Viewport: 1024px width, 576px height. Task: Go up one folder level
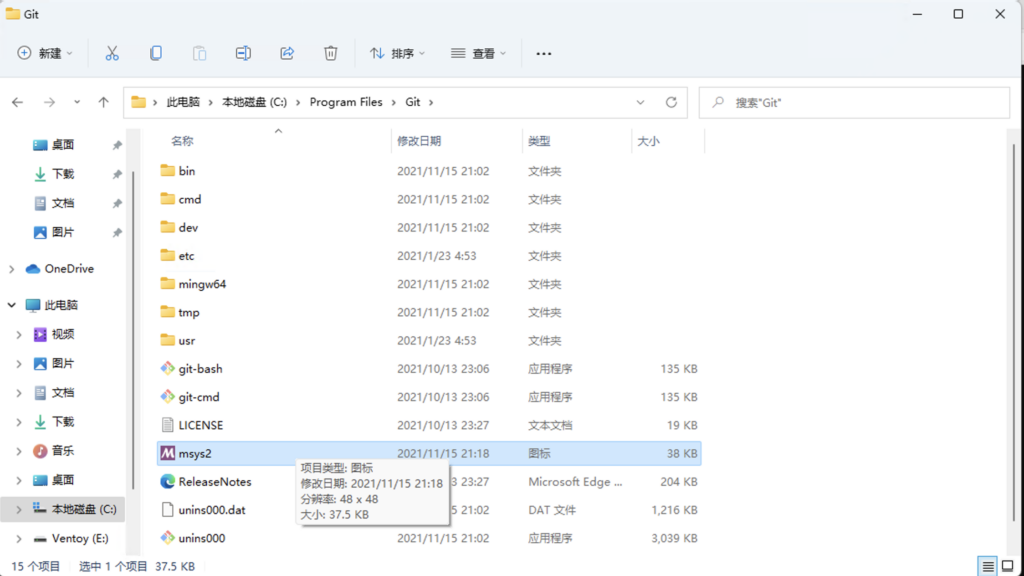tap(103, 103)
